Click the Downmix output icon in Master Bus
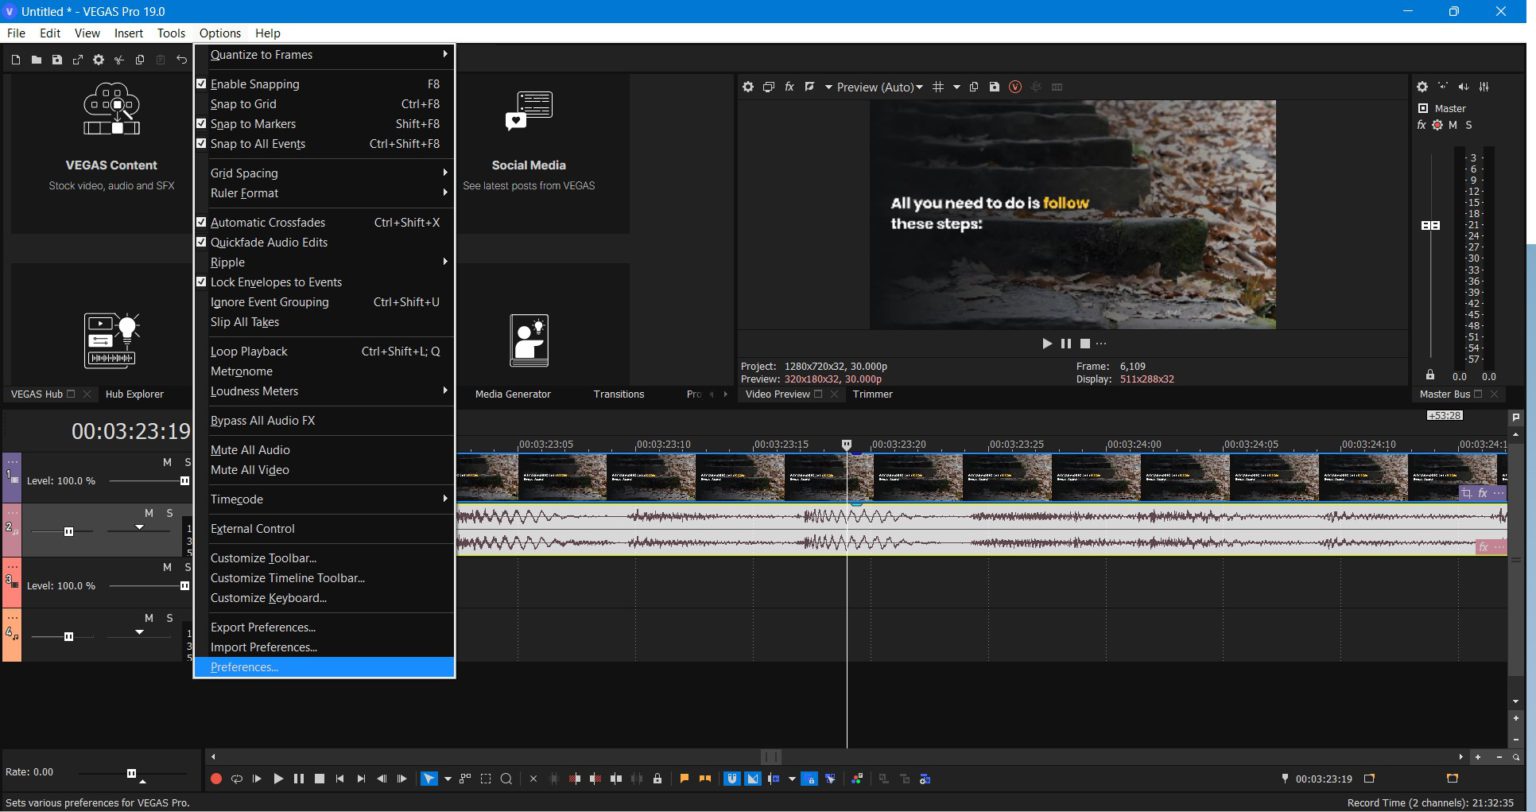 pos(1443,87)
